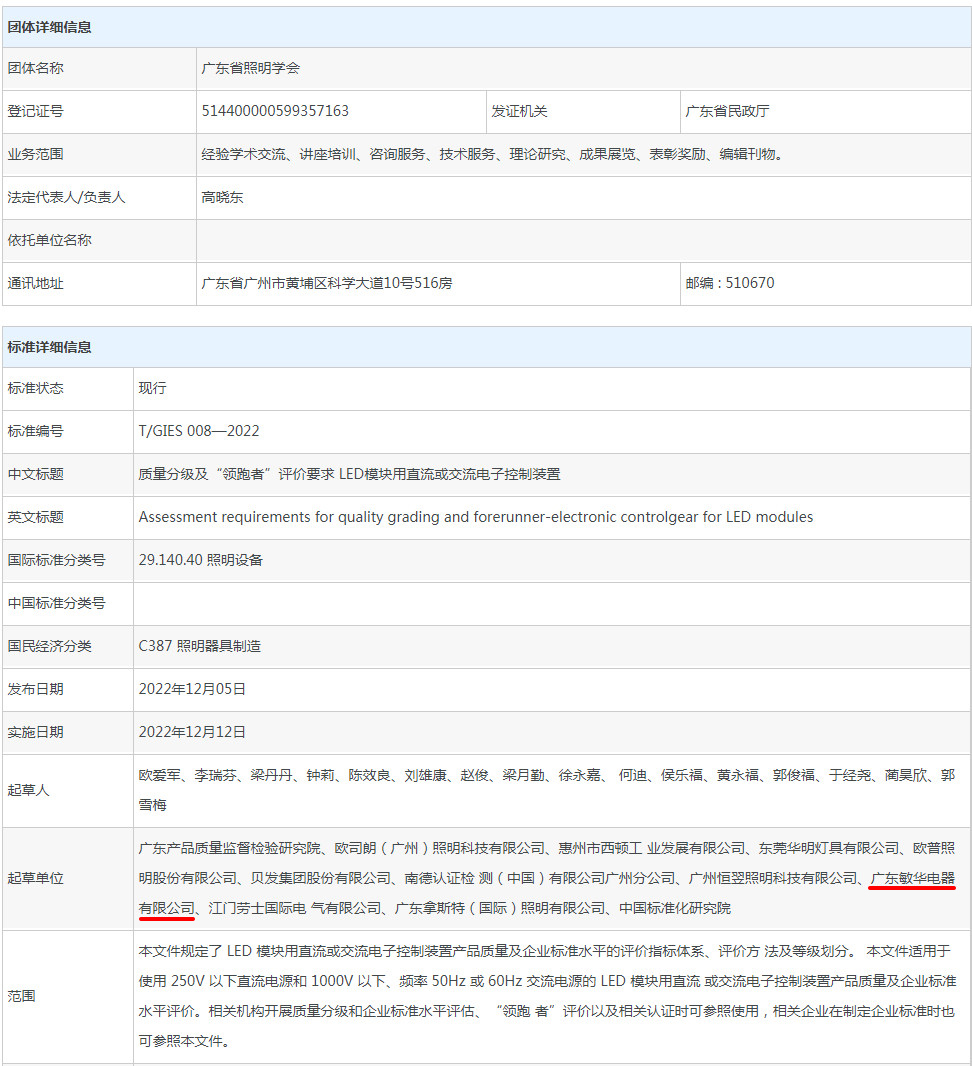Click the empty 依托单位名称 value cell
972x1066 pixels.
(x=583, y=240)
